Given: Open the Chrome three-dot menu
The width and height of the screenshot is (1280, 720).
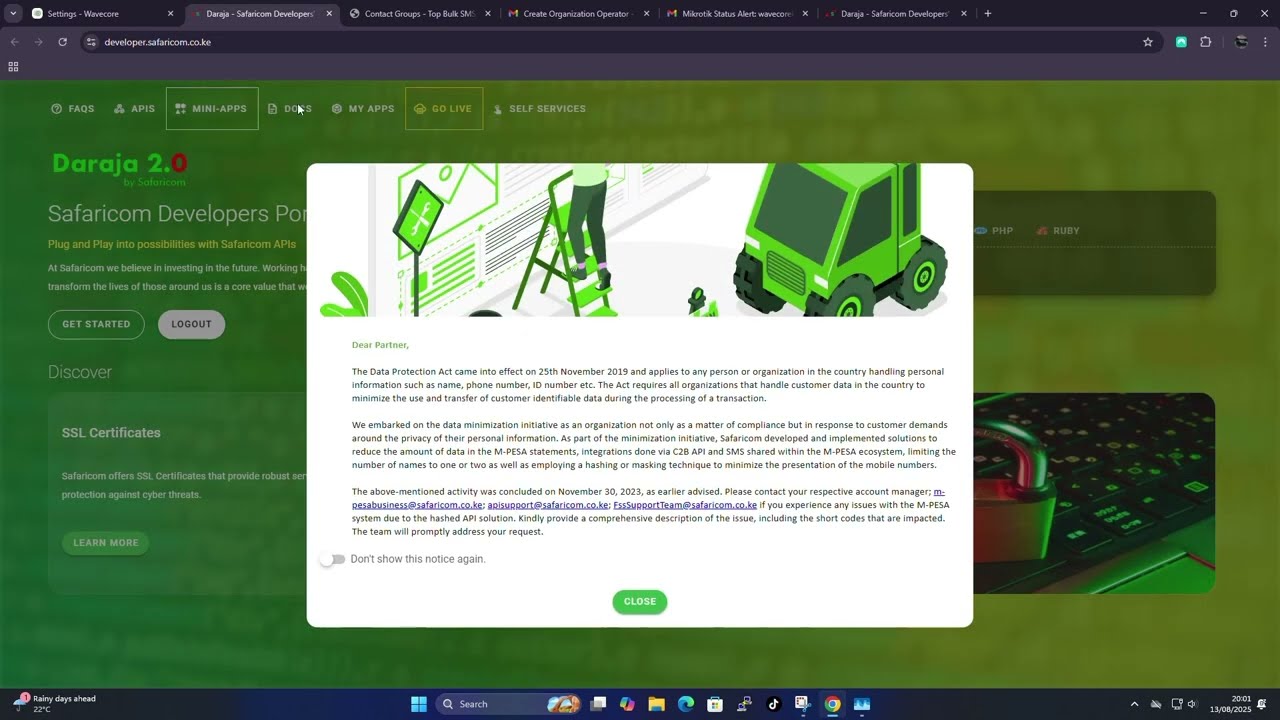Looking at the screenshot, I should coord(1265,42).
